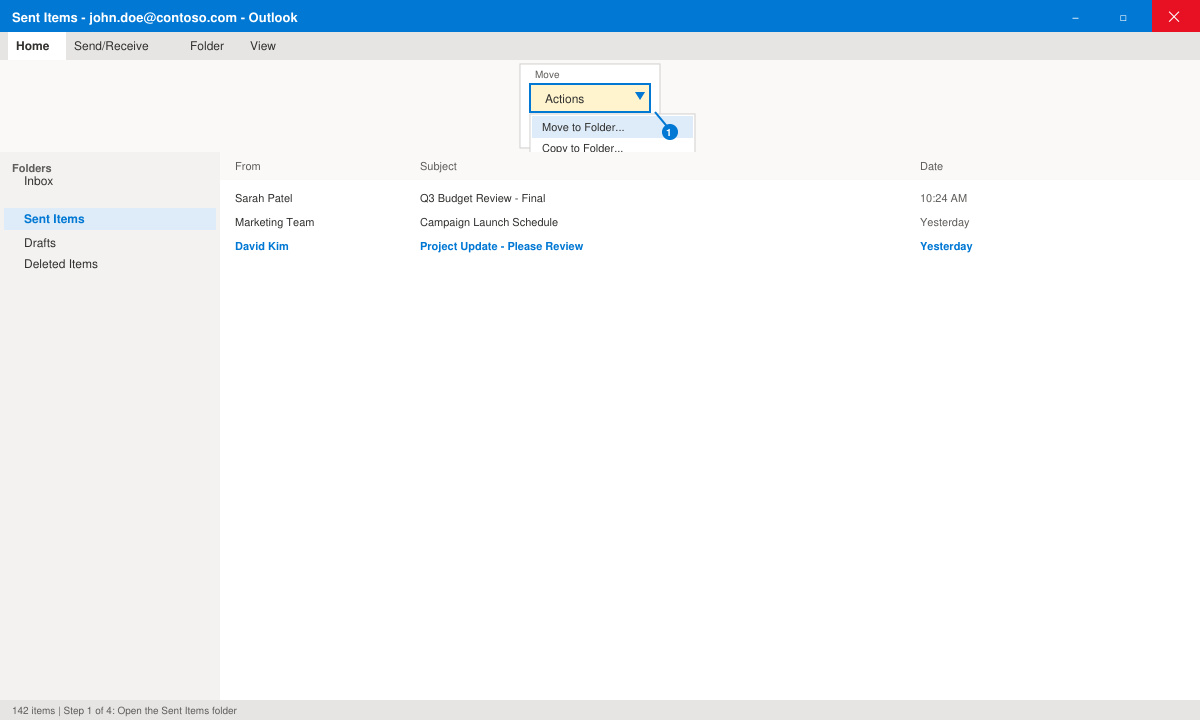The width and height of the screenshot is (1200, 720).
Task: Open the View ribbon tab
Action: coord(263,46)
